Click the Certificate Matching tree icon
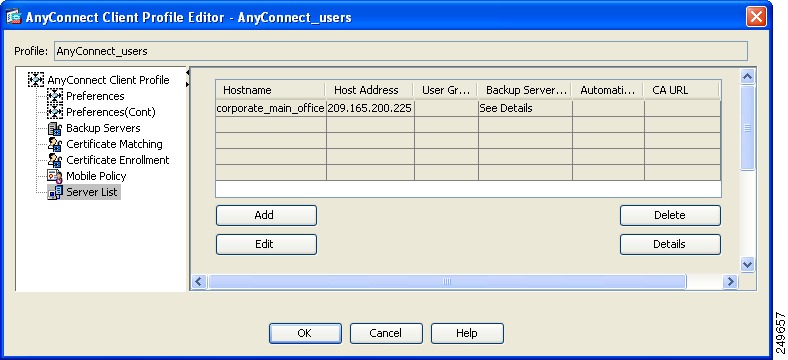This screenshot has height=360, width=788. point(55,144)
